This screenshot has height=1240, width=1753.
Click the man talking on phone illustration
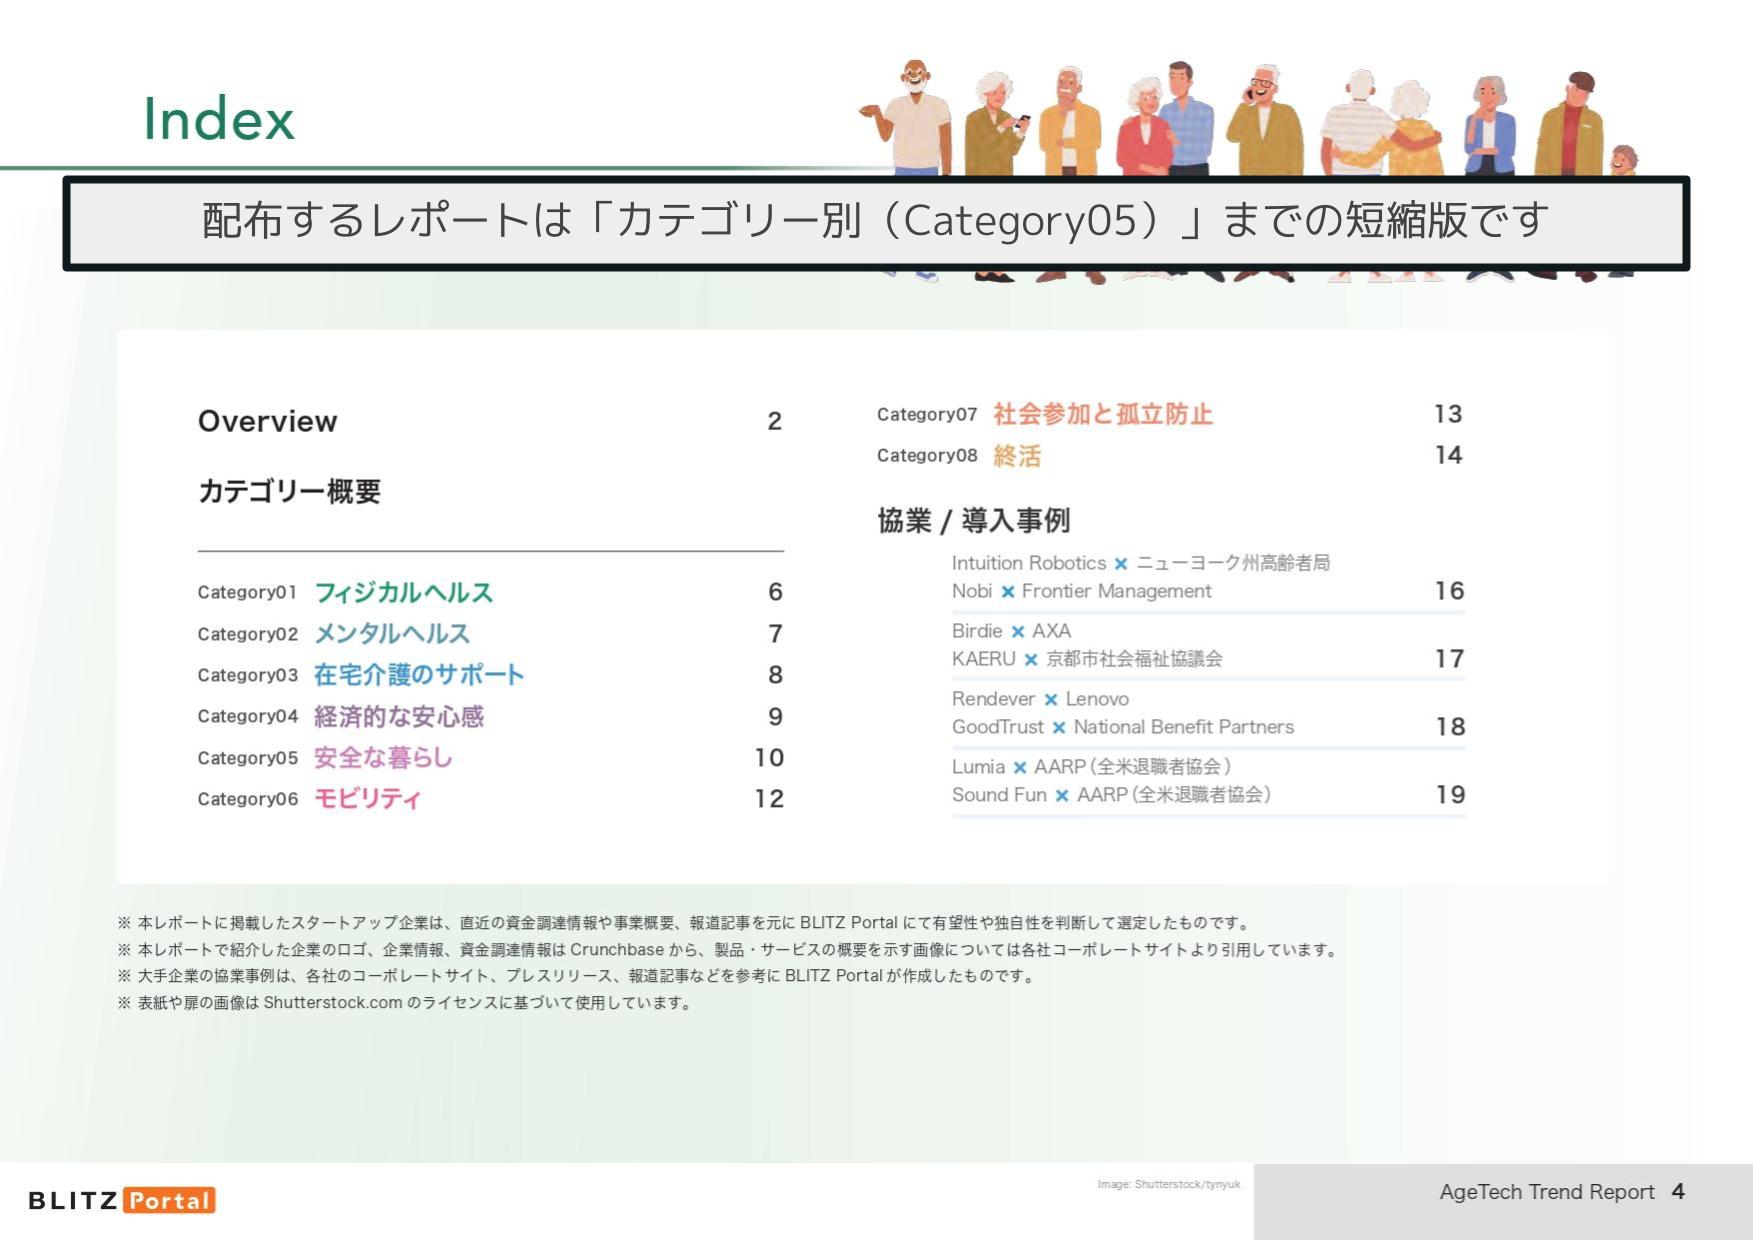[1265, 120]
